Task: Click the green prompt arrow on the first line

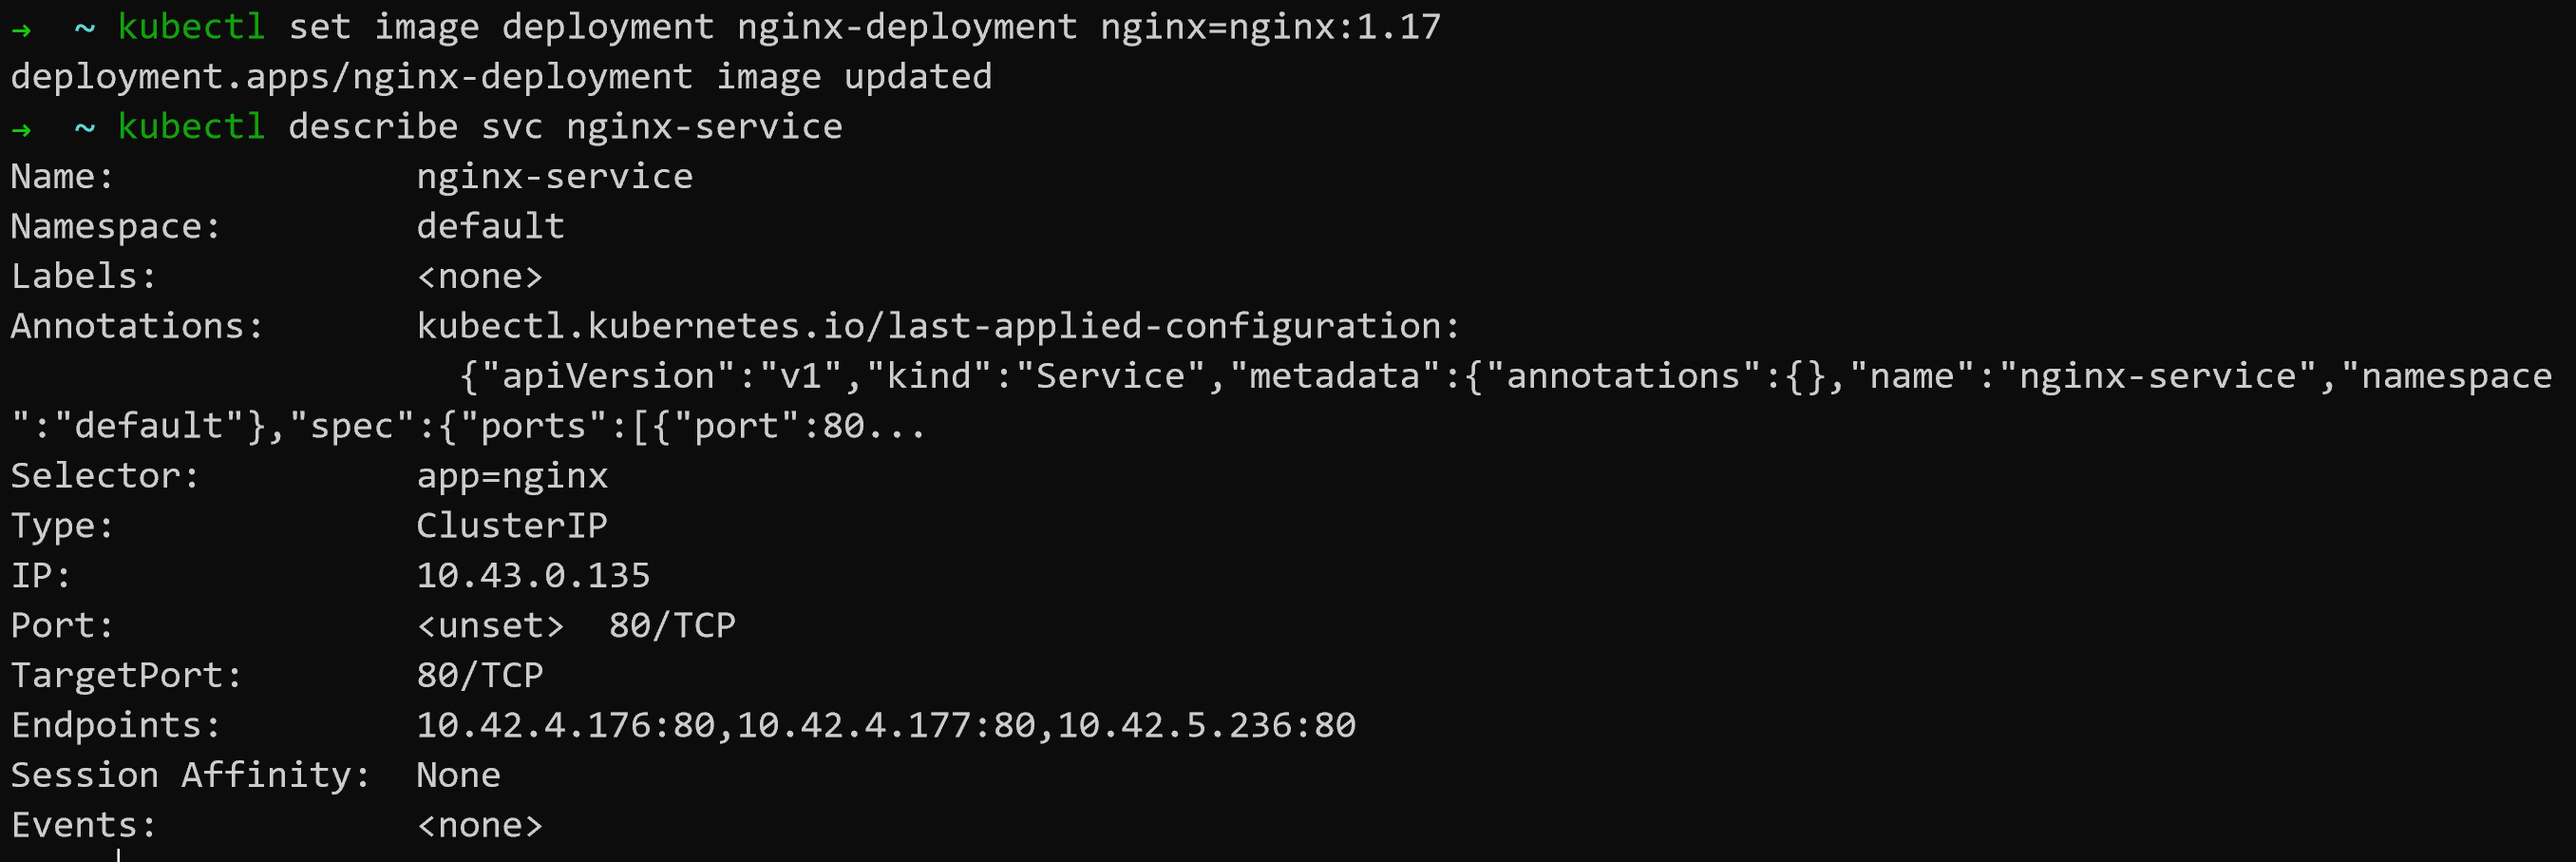Action: pos(21,29)
